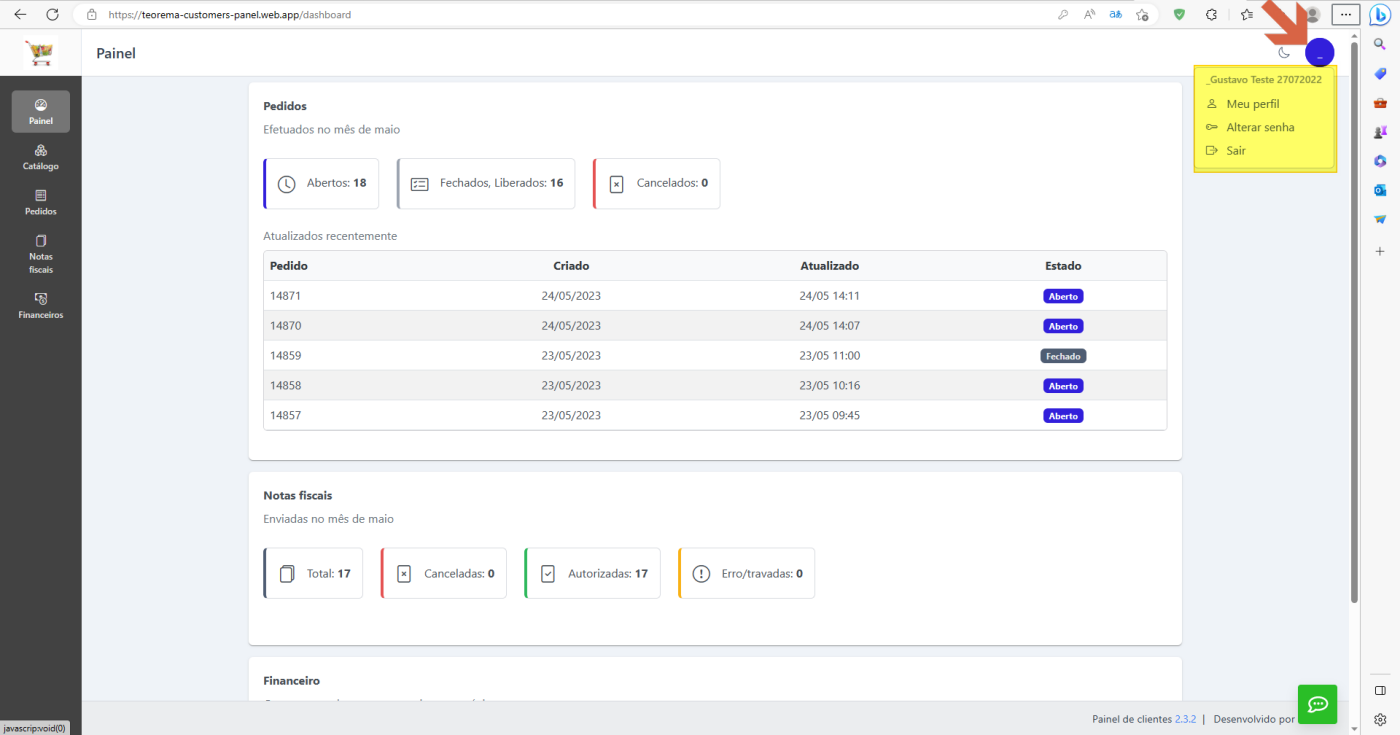The height and width of the screenshot is (735, 1400).
Task: Open order 14871 row
Action: pyautogui.click(x=715, y=296)
